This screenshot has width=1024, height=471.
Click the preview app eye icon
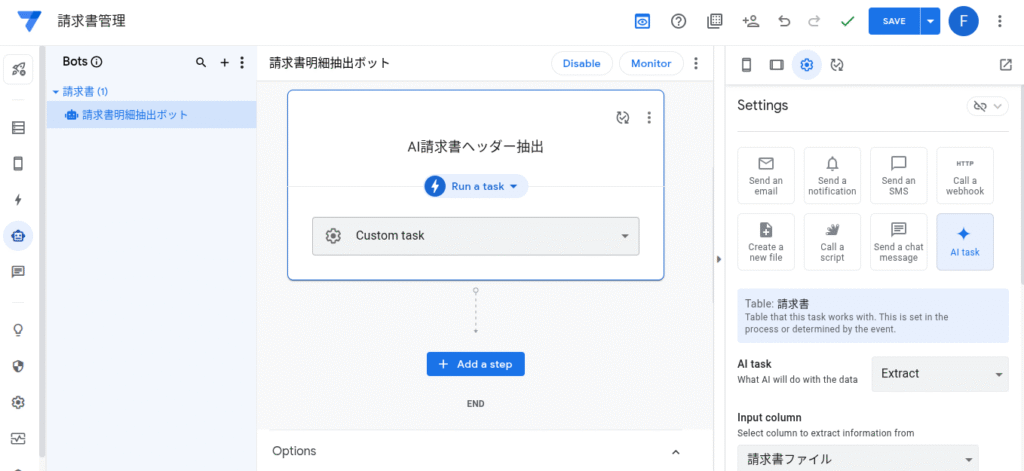(x=642, y=21)
